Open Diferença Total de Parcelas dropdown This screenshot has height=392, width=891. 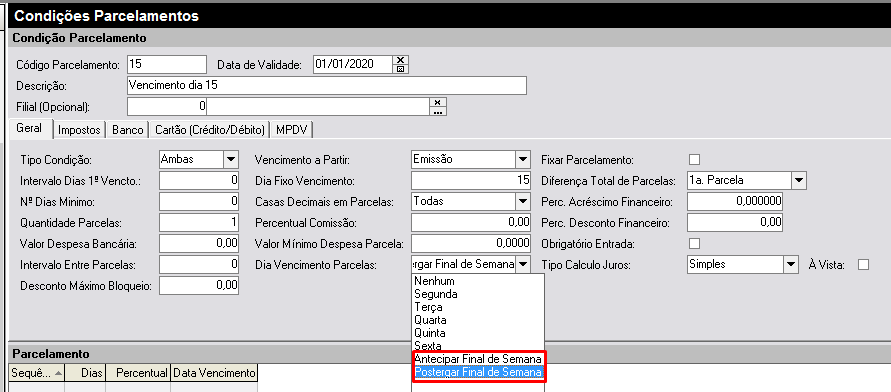[x=799, y=181]
